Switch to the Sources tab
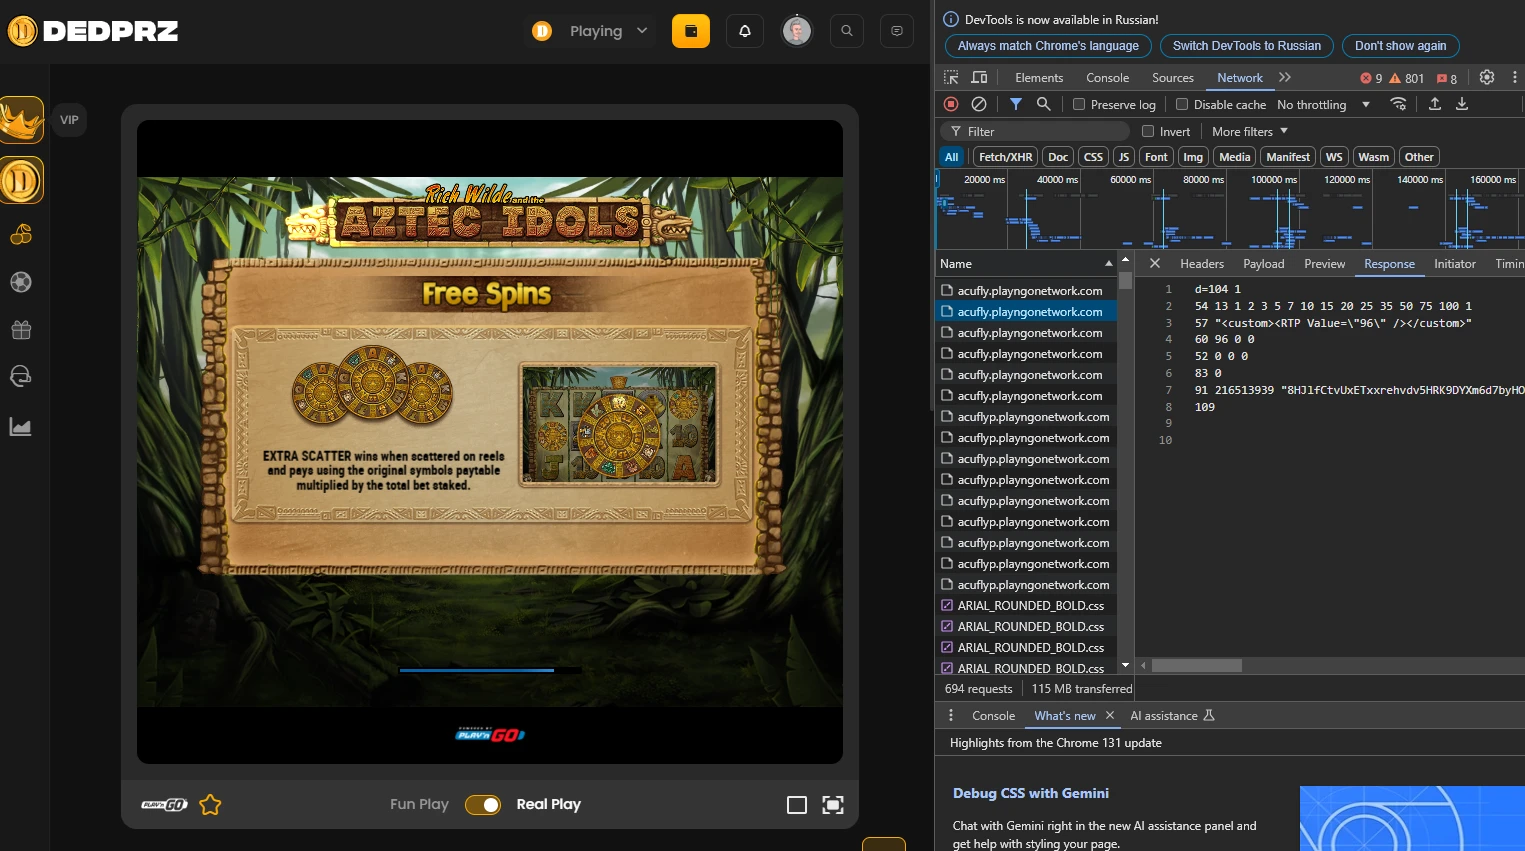Image resolution: width=1525 pixels, height=851 pixels. (1173, 77)
